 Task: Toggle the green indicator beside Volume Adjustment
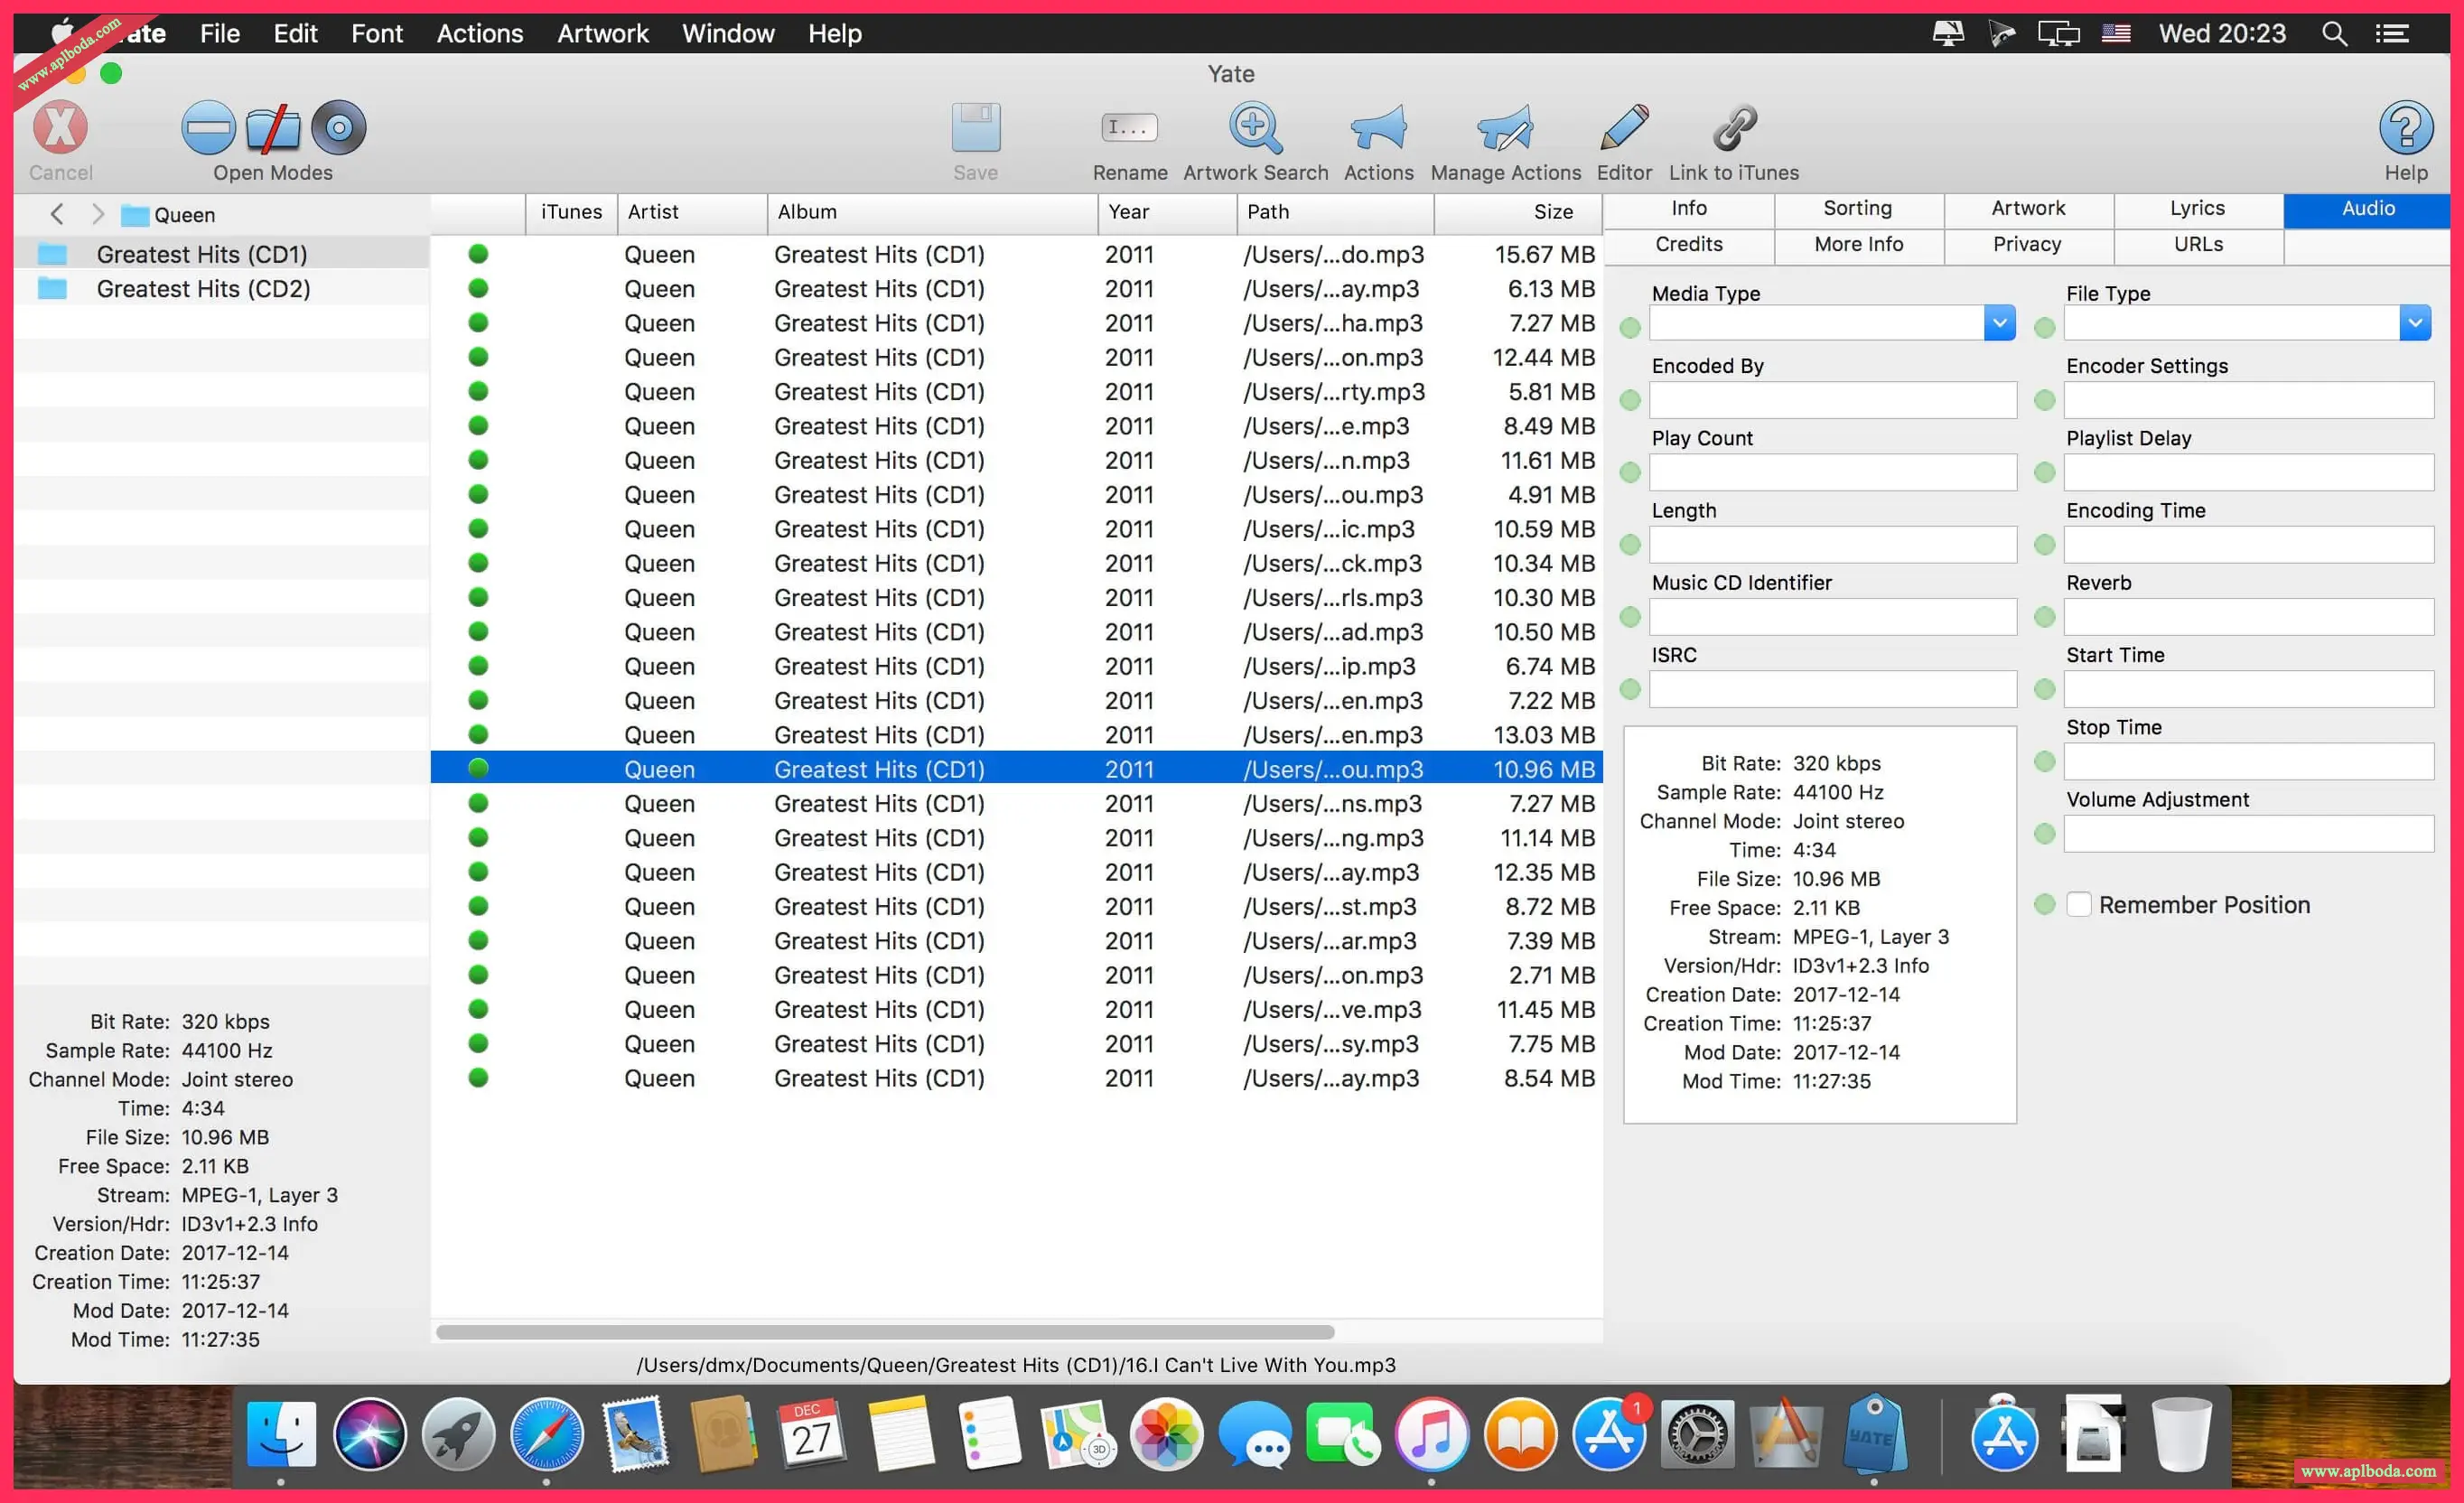[x=2045, y=834]
